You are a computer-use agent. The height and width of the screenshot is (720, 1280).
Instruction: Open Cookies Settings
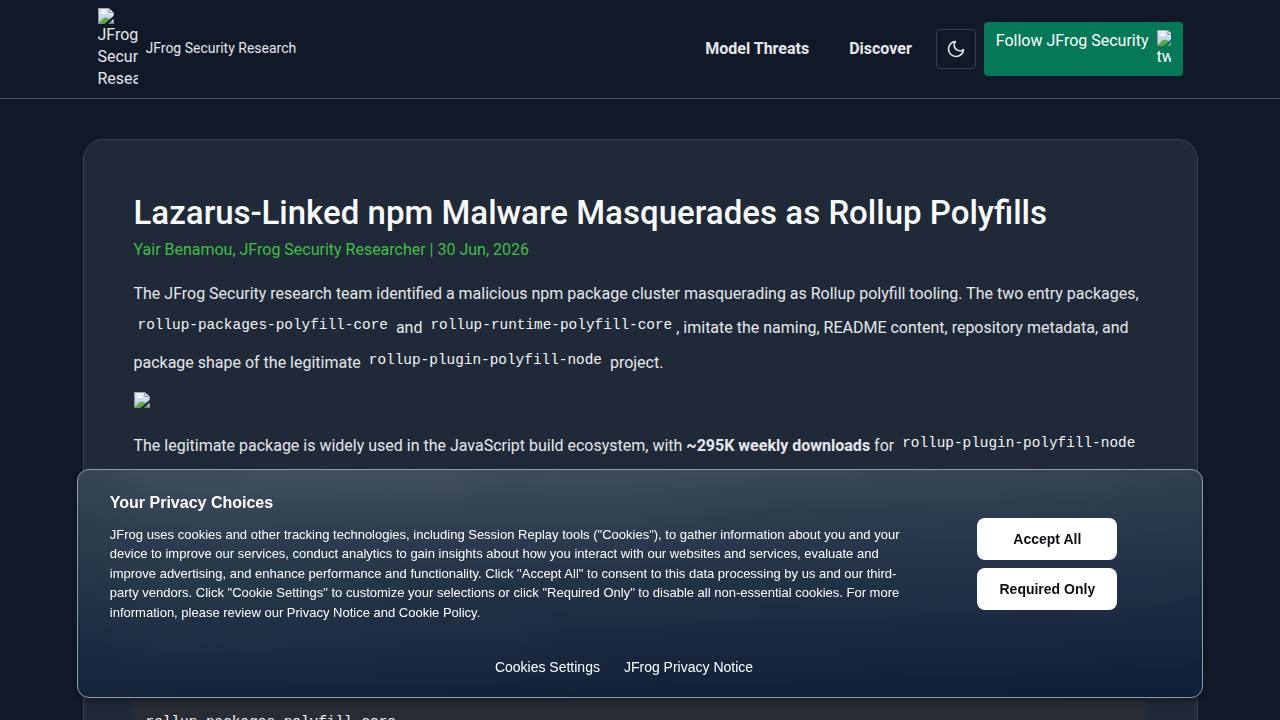pos(547,667)
